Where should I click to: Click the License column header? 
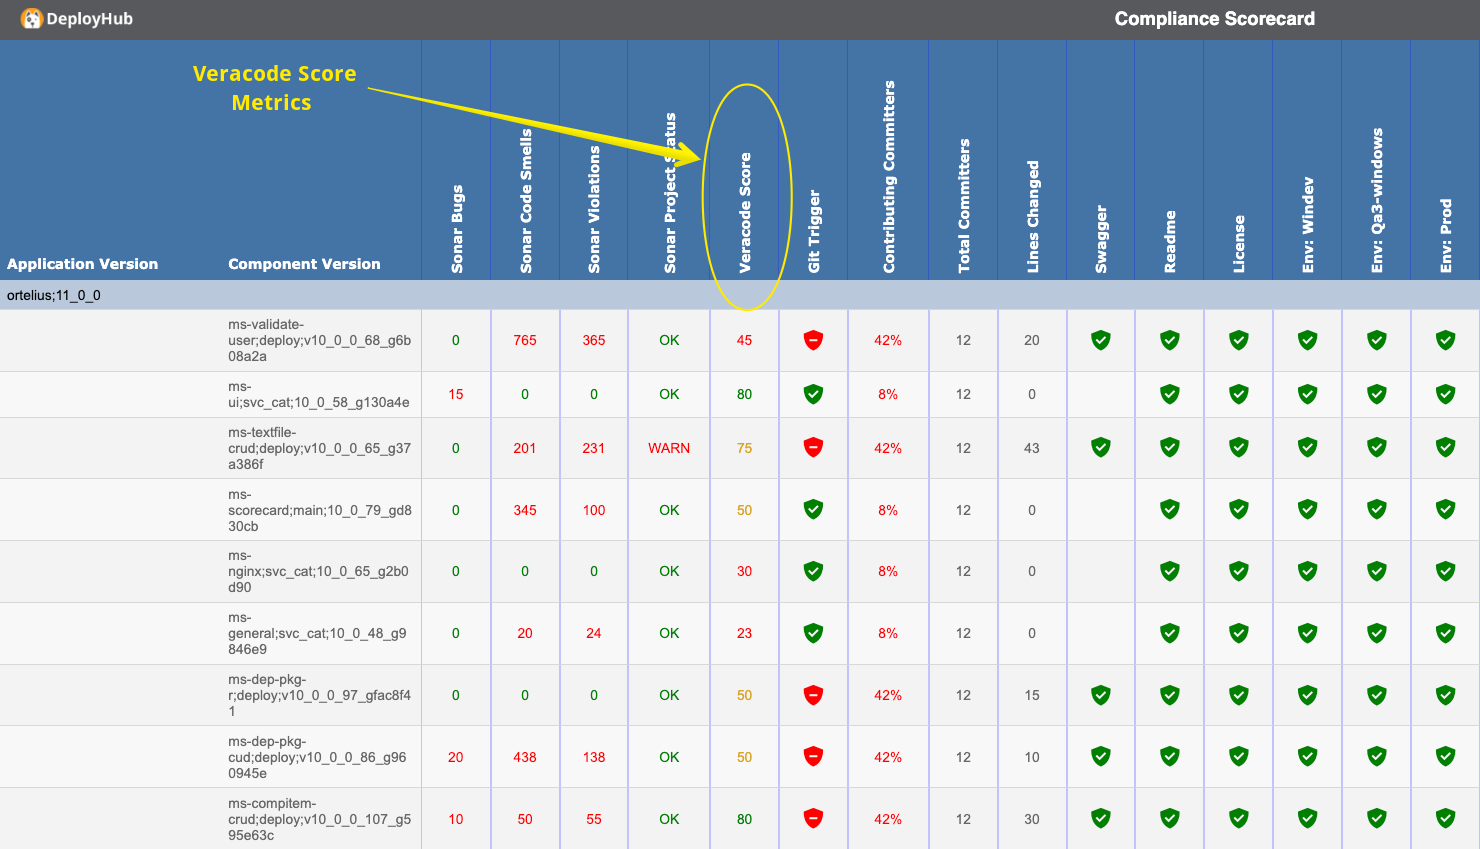1239,244
